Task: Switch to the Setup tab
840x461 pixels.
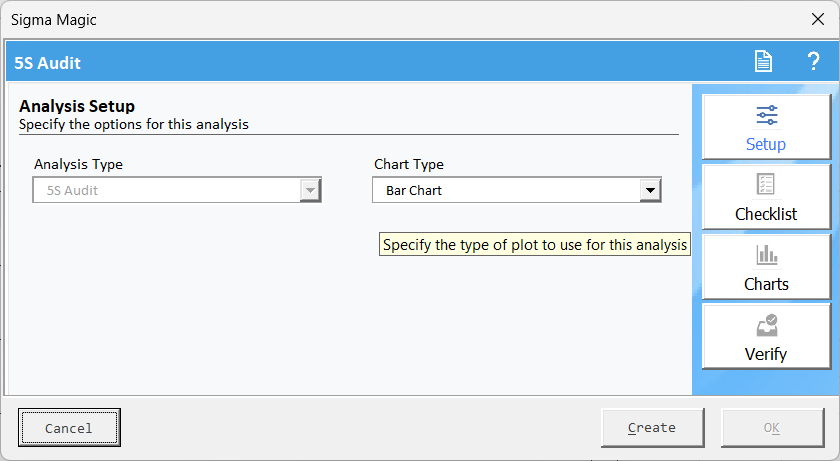Action: [766, 127]
